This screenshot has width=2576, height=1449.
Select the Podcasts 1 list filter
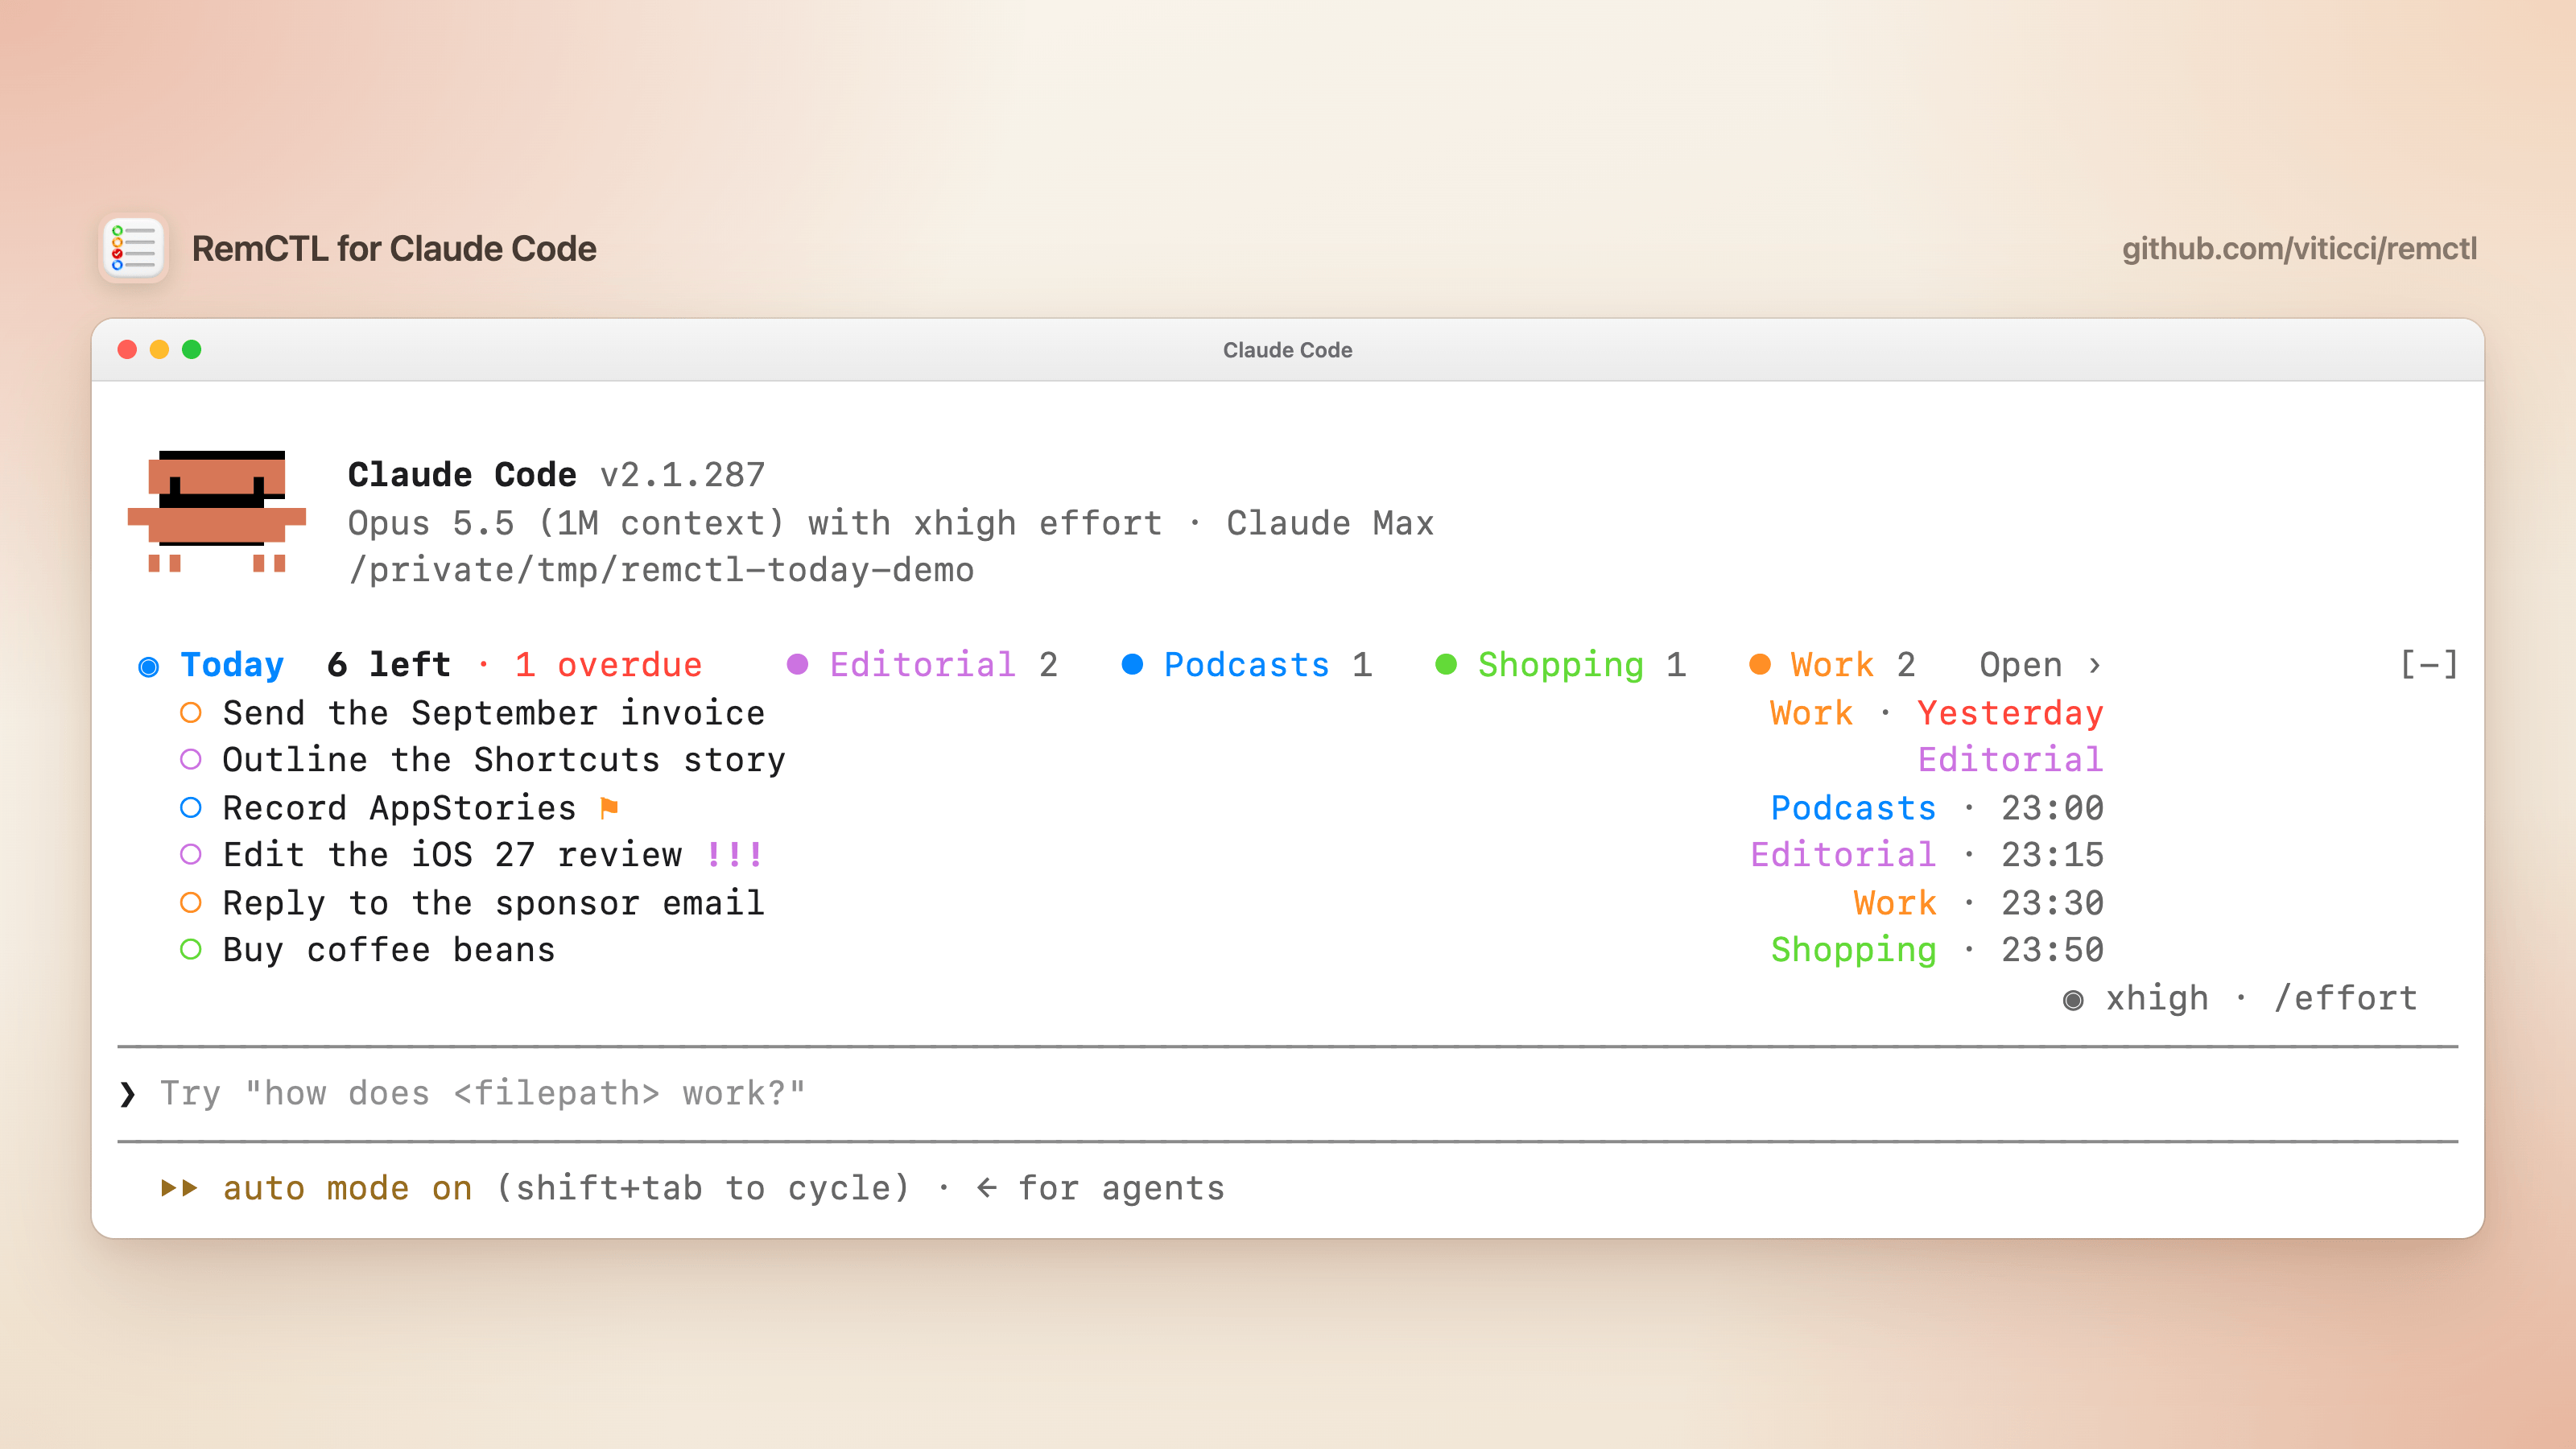(x=1247, y=665)
